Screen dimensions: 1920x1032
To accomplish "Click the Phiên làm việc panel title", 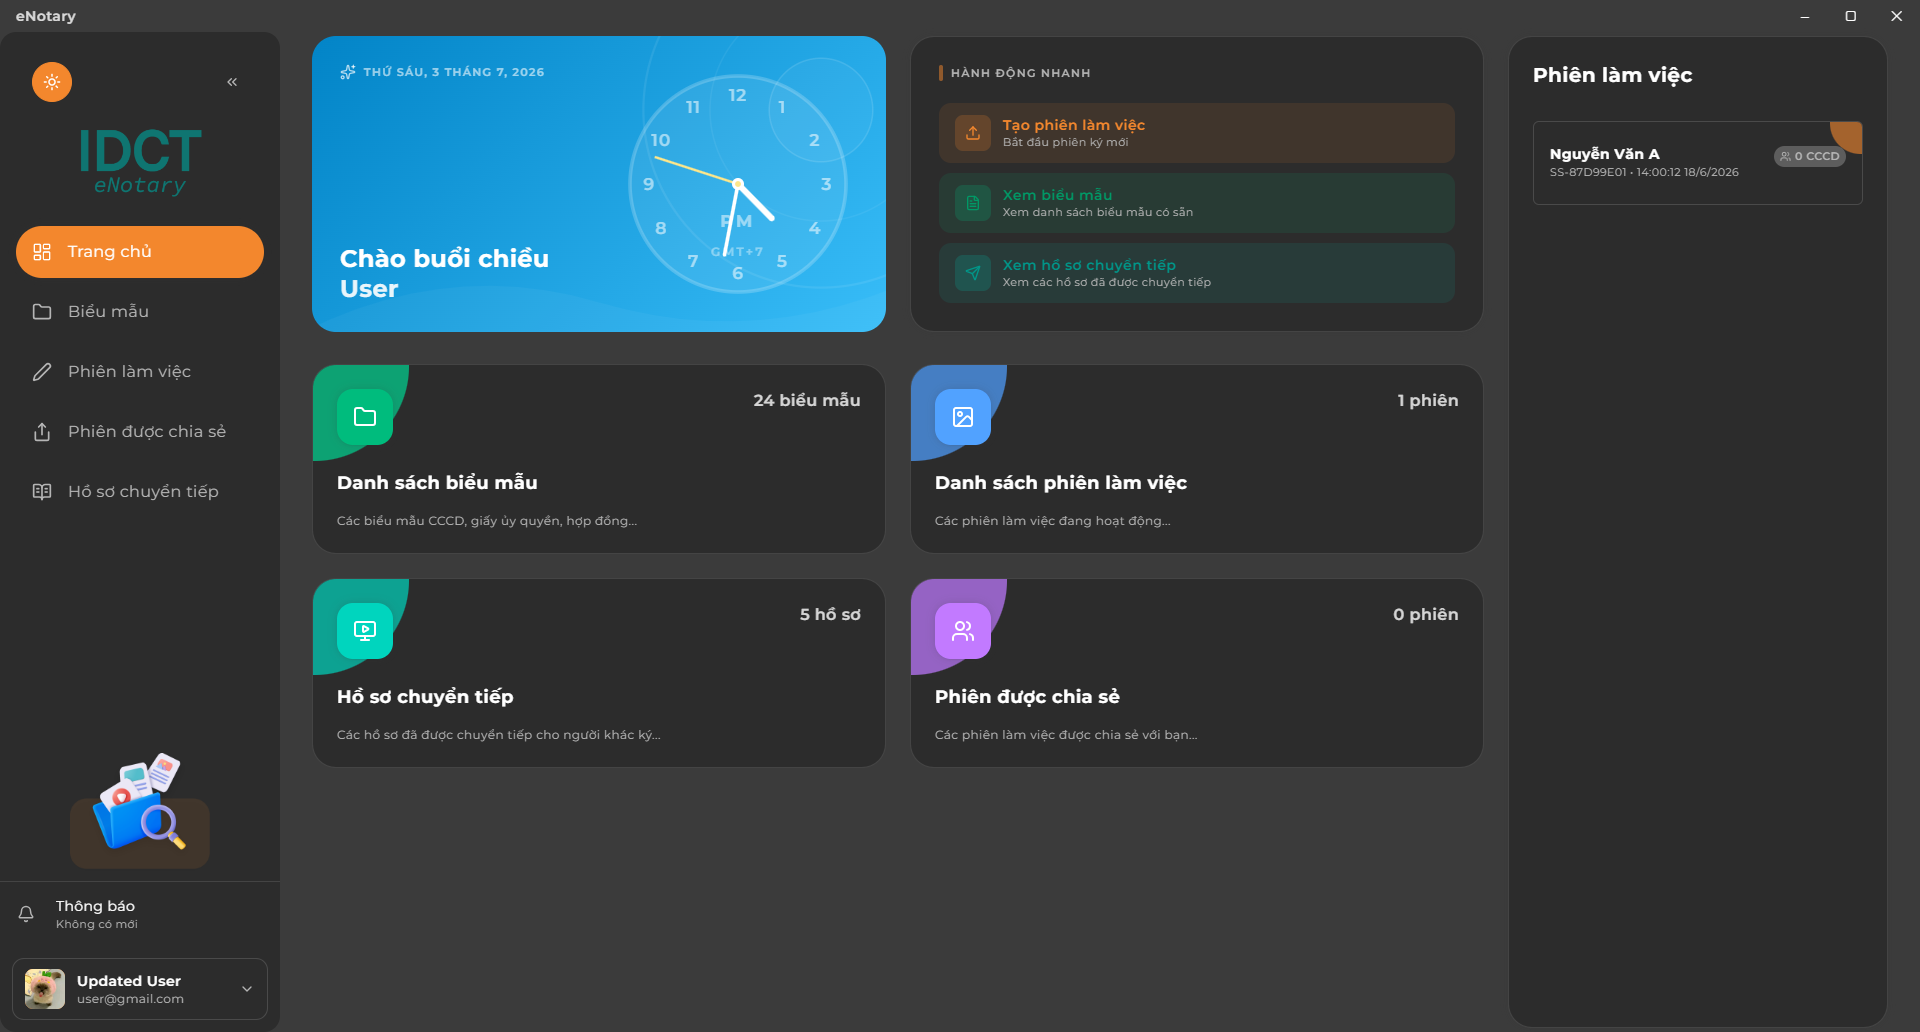I will [1613, 75].
